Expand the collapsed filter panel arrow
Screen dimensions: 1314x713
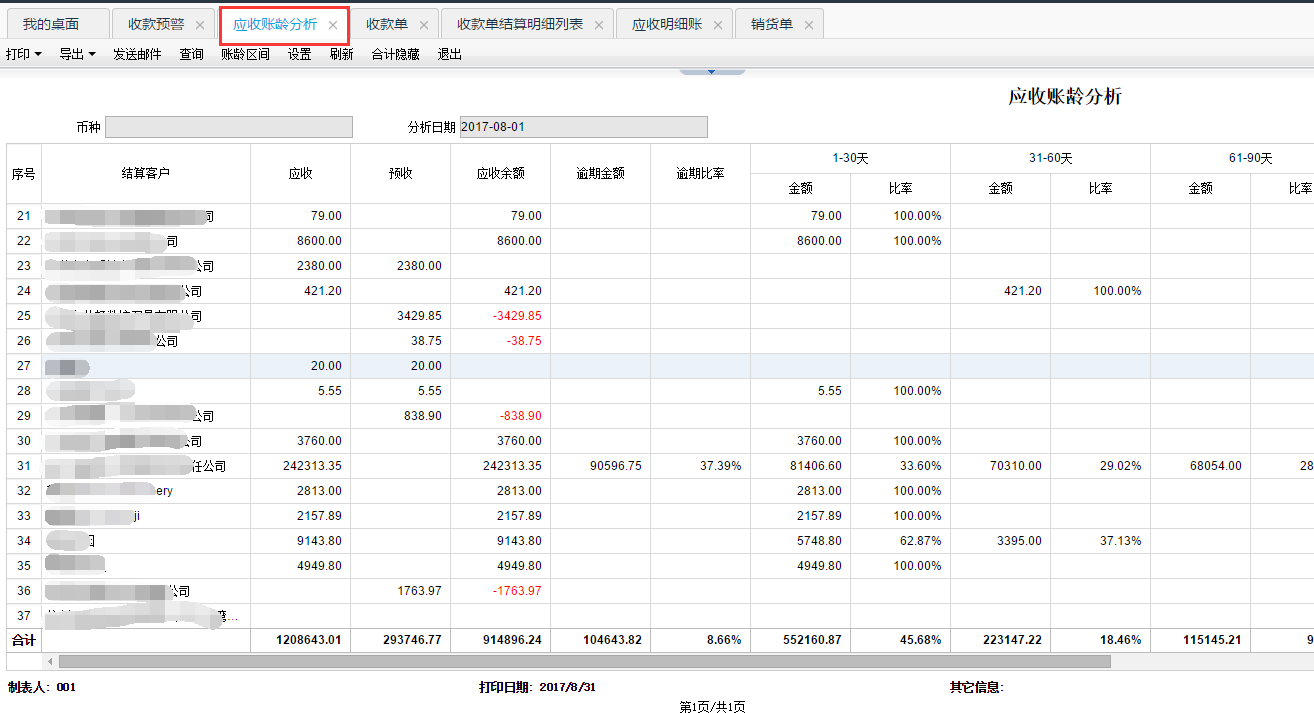(712, 71)
